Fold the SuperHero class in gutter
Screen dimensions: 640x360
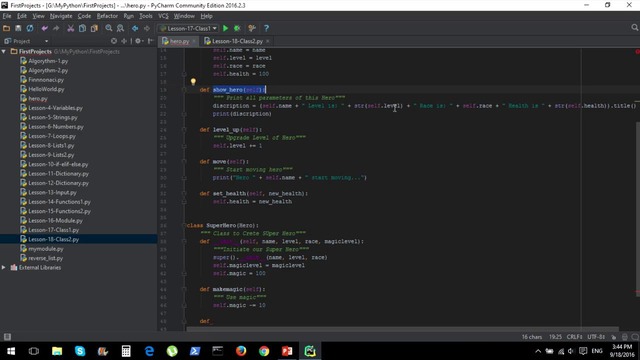coord(184,225)
